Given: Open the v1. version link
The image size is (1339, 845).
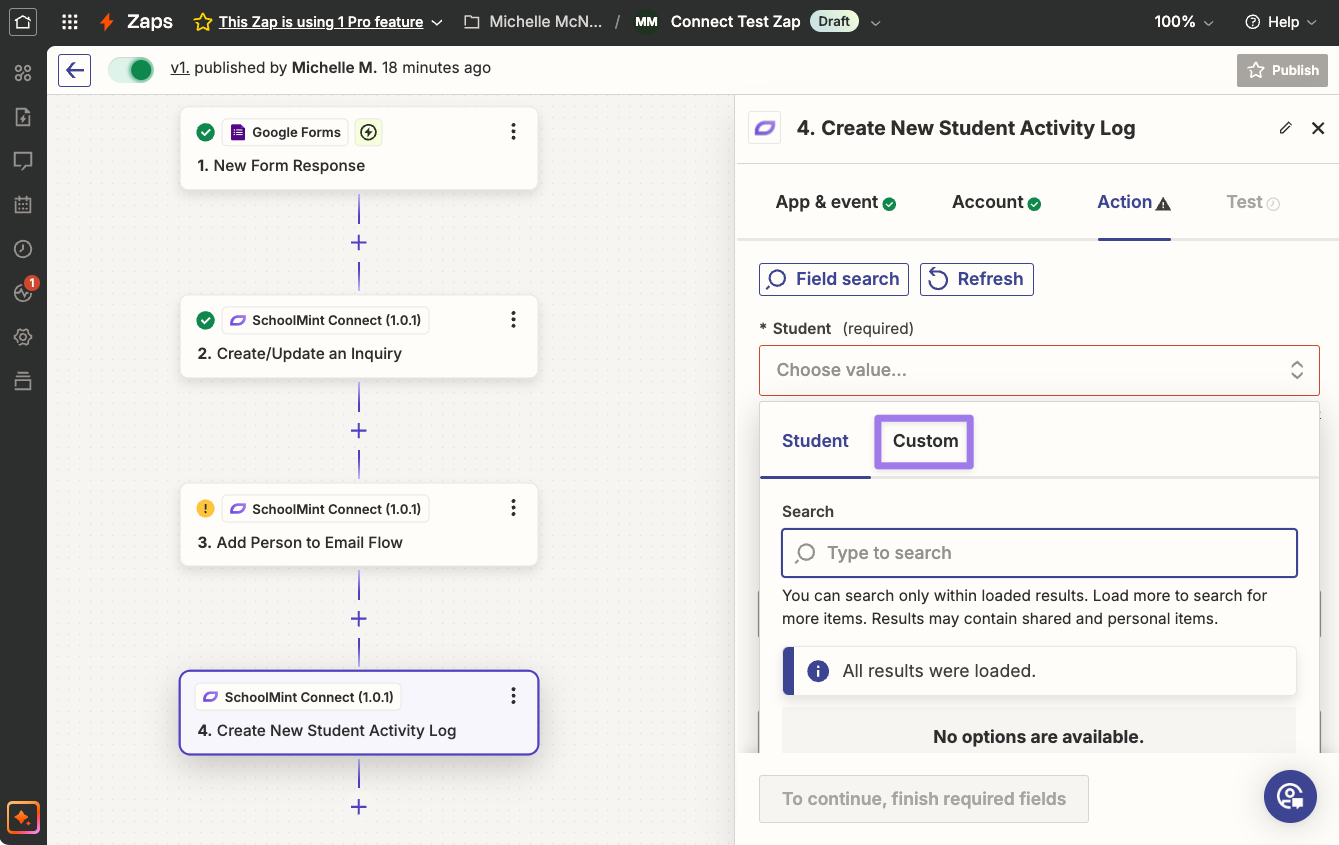Looking at the screenshot, I should click(x=180, y=68).
